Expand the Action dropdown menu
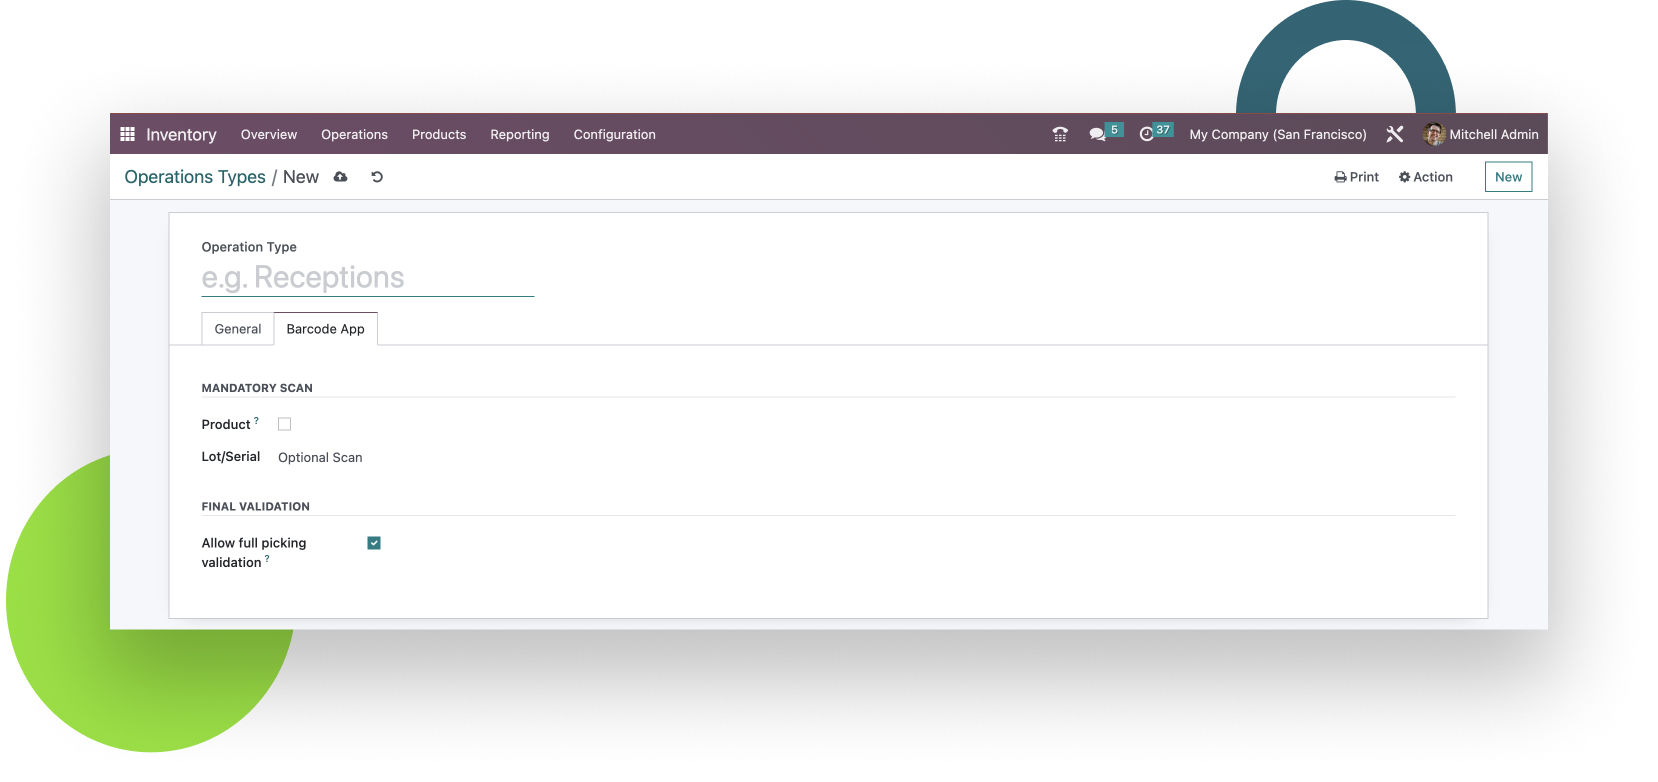 pyautogui.click(x=1426, y=177)
